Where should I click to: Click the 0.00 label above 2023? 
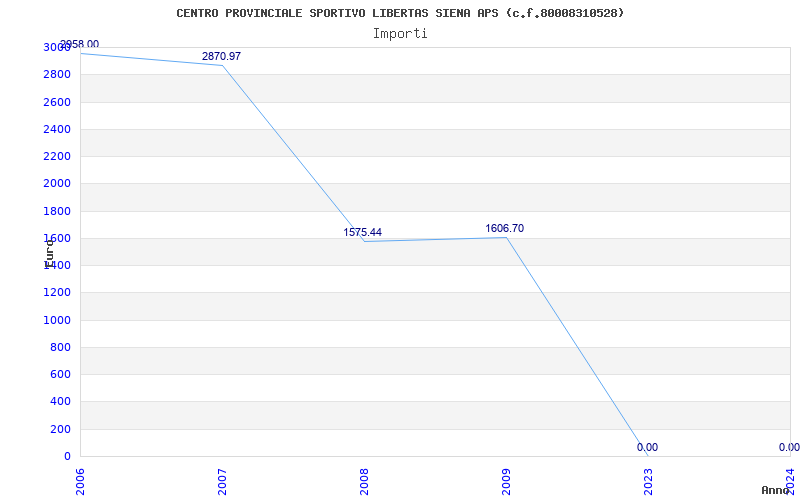tap(647, 447)
